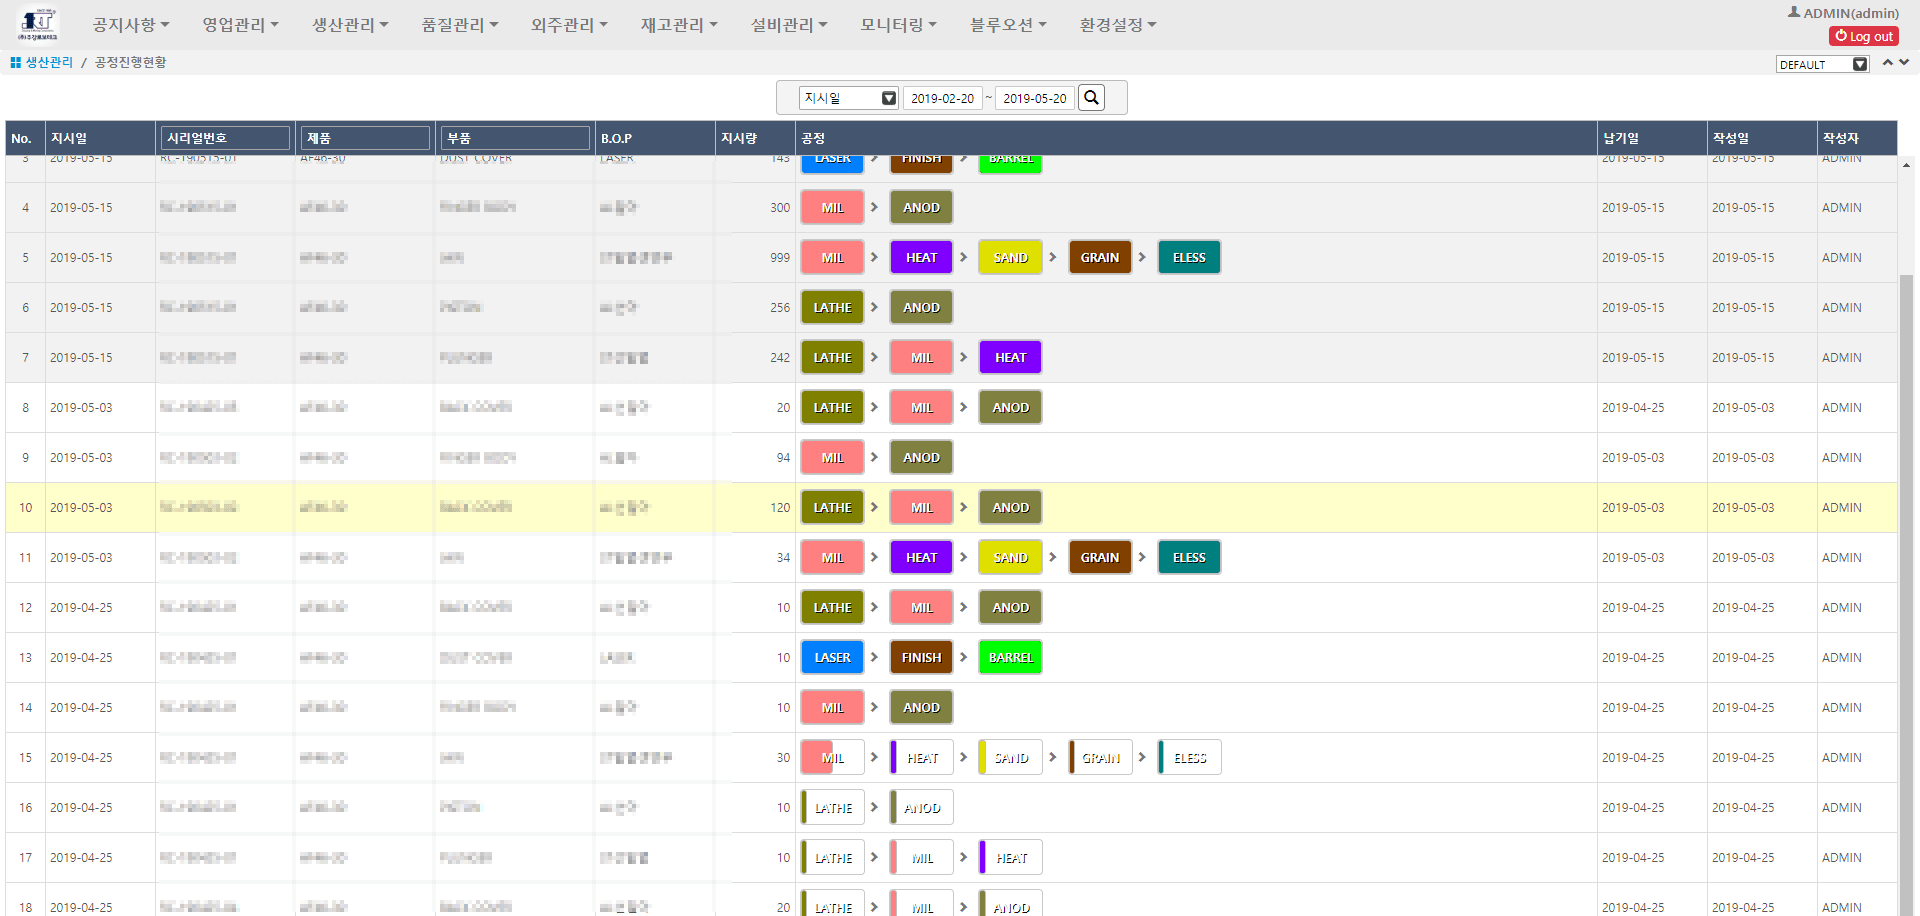Click the company logo in top-left corner
The width and height of the screenshot is (1920, 916).
coord(40,23)
